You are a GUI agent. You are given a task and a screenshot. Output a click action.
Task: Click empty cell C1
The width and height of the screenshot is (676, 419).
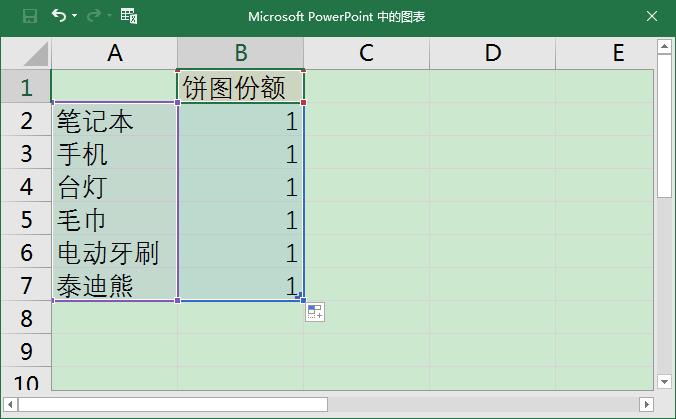coord(366,87)
